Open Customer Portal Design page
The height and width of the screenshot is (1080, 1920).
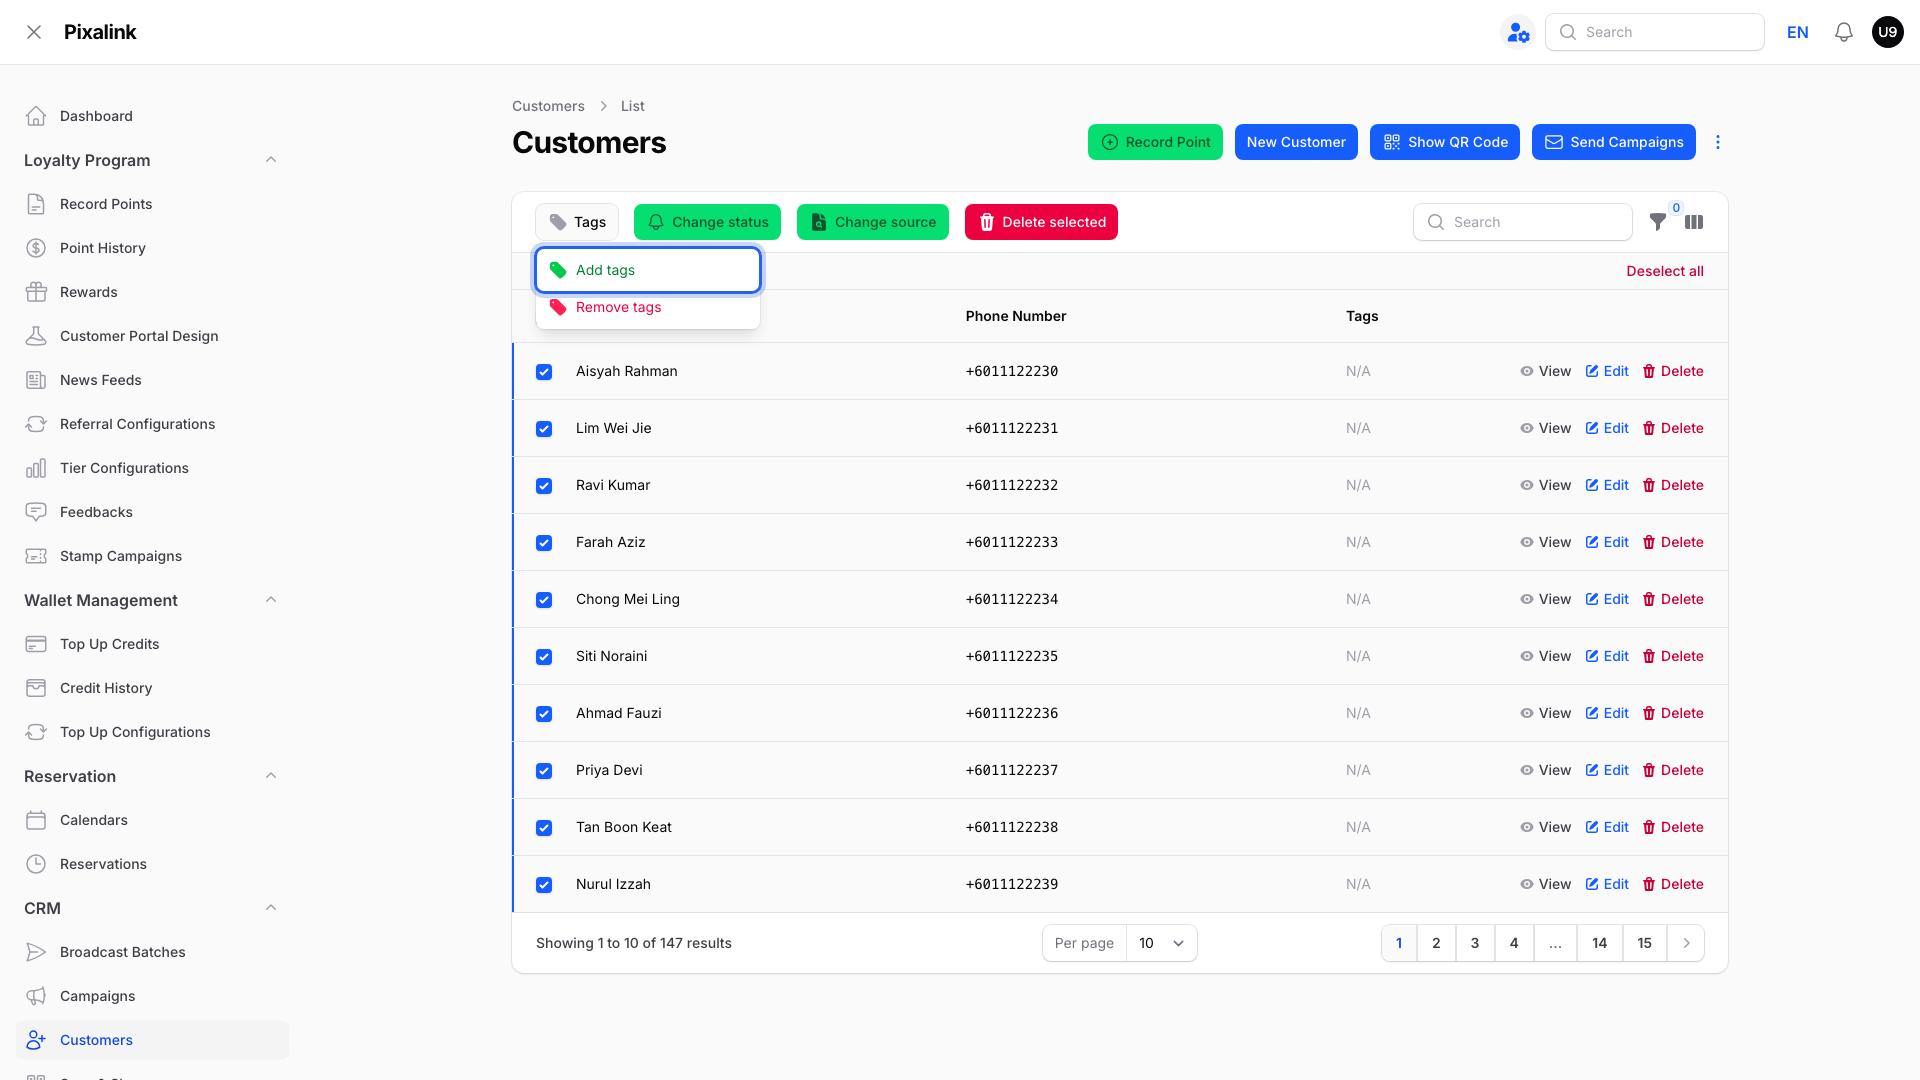[x=152, y=336]
